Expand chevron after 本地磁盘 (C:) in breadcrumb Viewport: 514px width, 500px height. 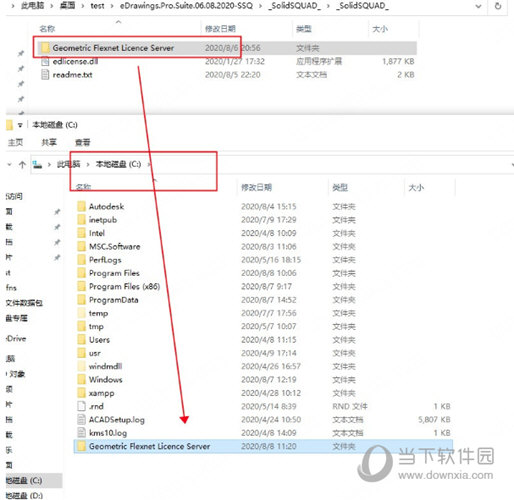pyautogui.click(x=149, y=164)
